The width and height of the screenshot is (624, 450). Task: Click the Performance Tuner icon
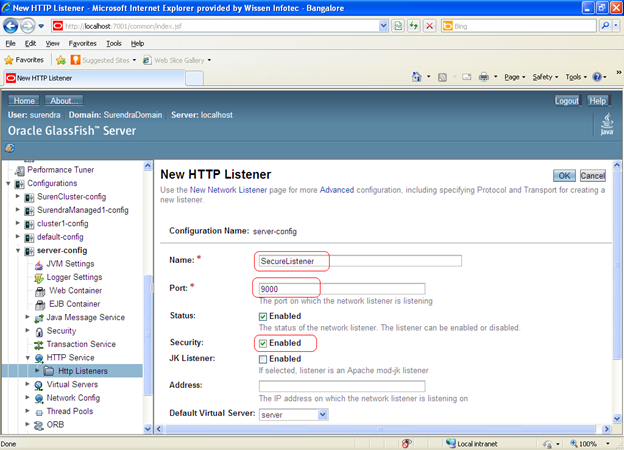point(20,170)
